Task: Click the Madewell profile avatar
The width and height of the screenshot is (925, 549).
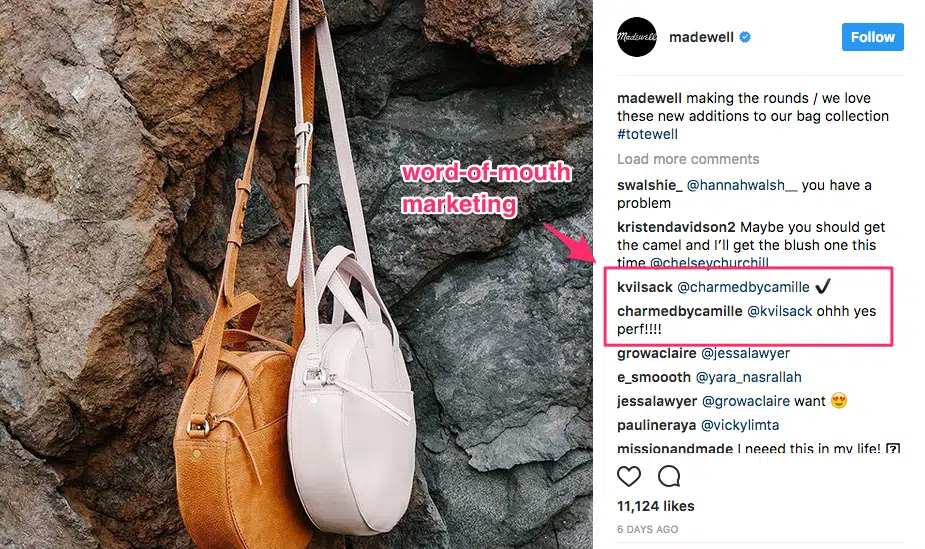Action: point(637,37)
